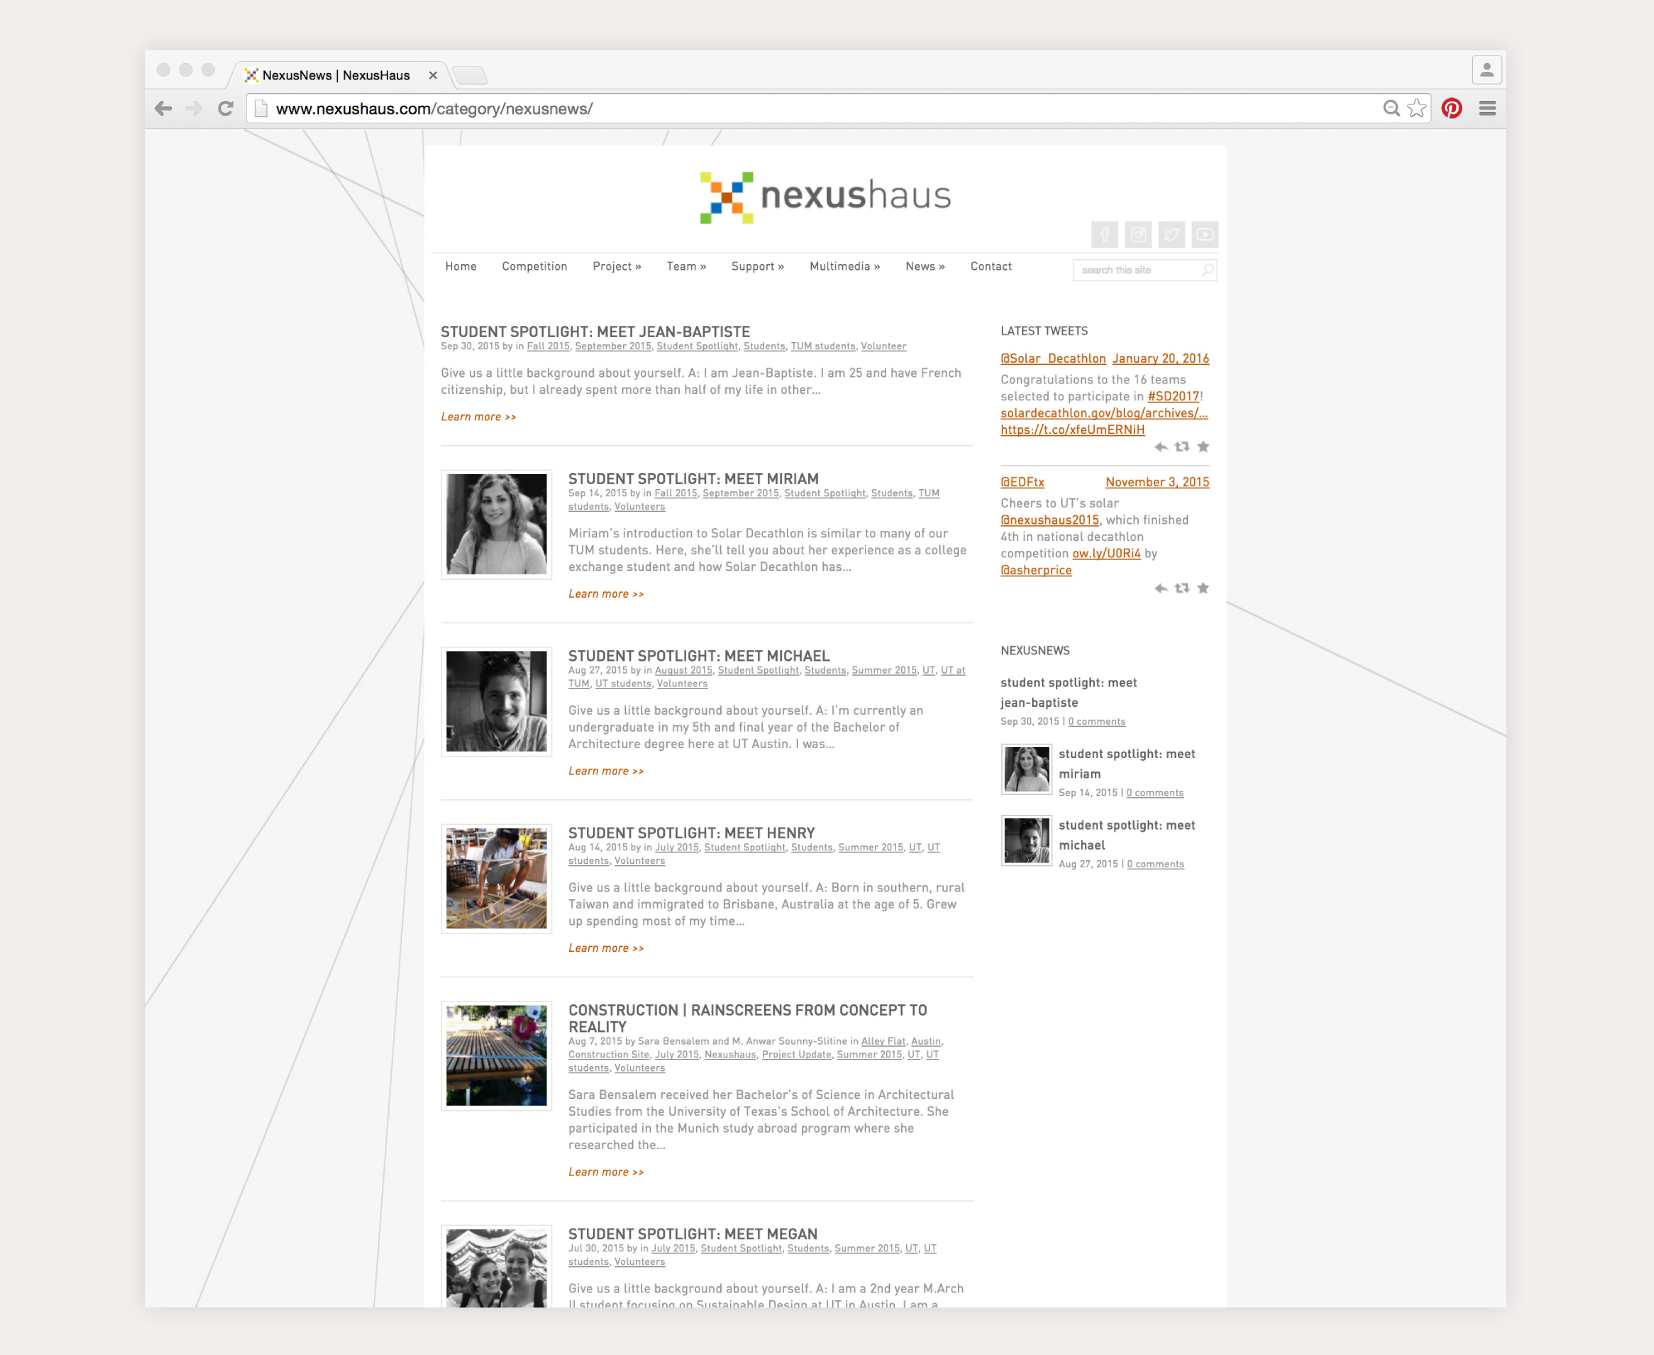Reload the page with refresh icon
The height and width of the screenshot is (1355, 1654).
[226, 109]
